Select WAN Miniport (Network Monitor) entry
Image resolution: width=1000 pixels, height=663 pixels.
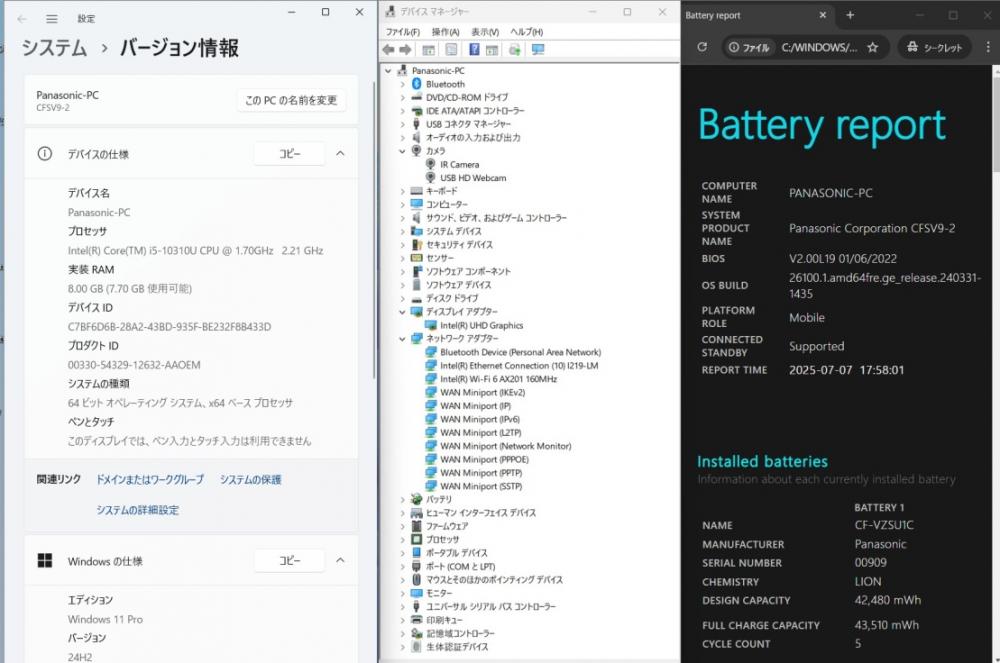(x=505, y=446)
